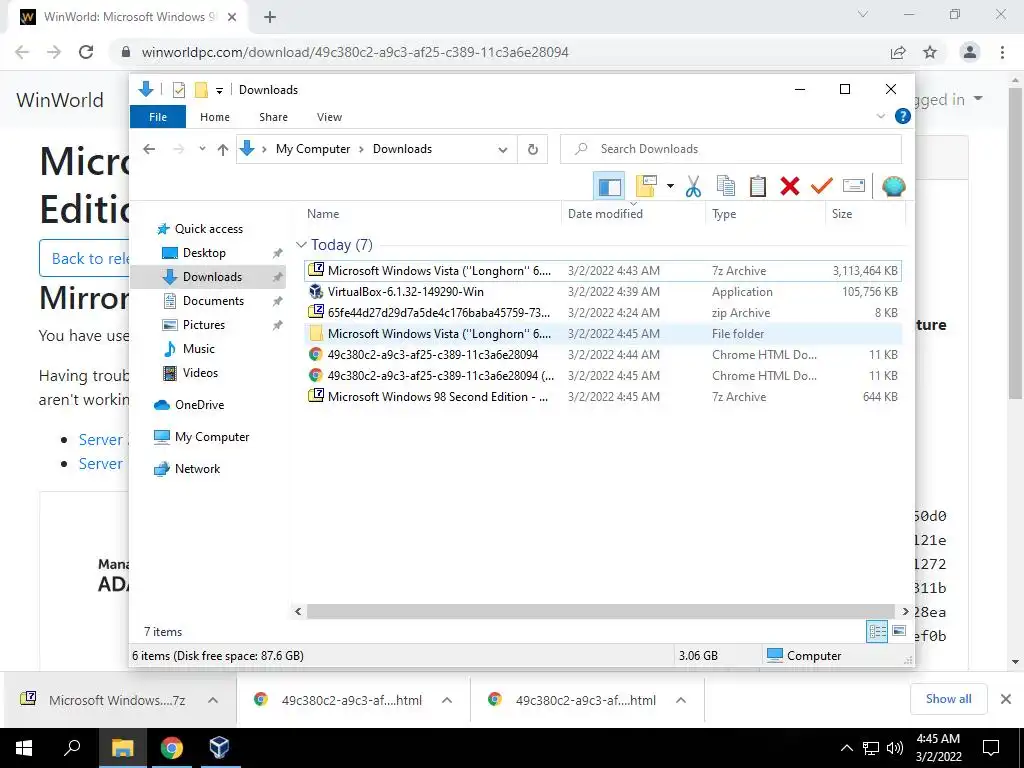Image resolution: width=1024 pixels, height=768 pixels.
Task: Click the Properties checkbox icon in the quick access toolbar
Action: [x=178, y=90]
